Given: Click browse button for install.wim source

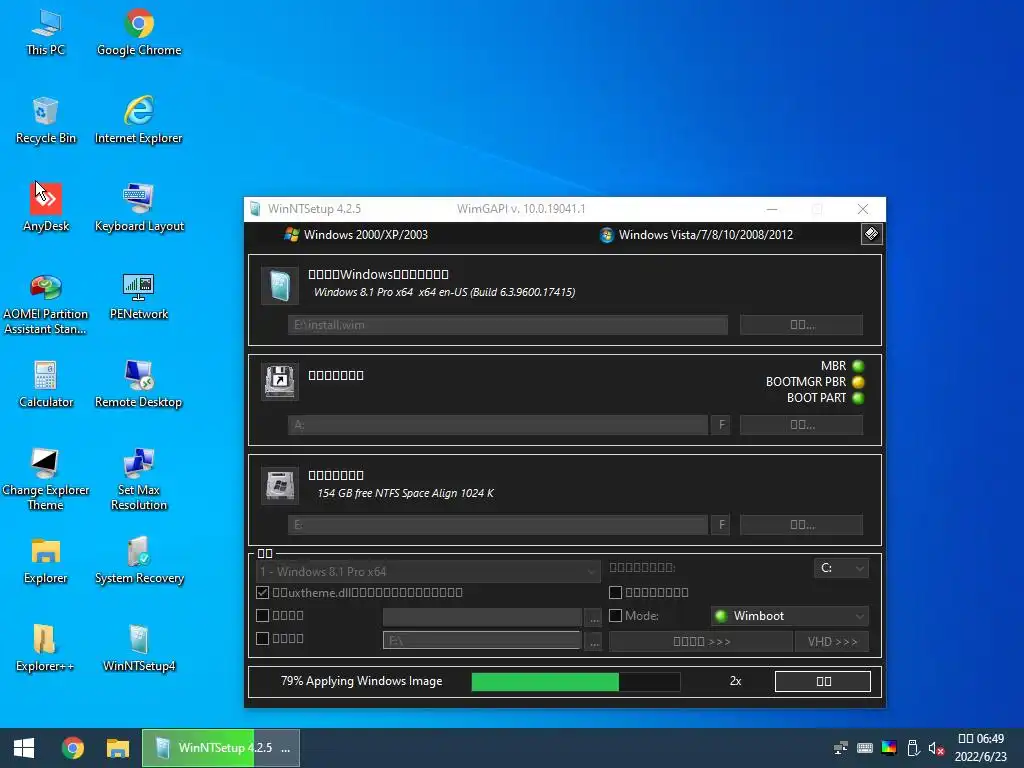Looking at the screenshot, I should [x=801, y=325].
